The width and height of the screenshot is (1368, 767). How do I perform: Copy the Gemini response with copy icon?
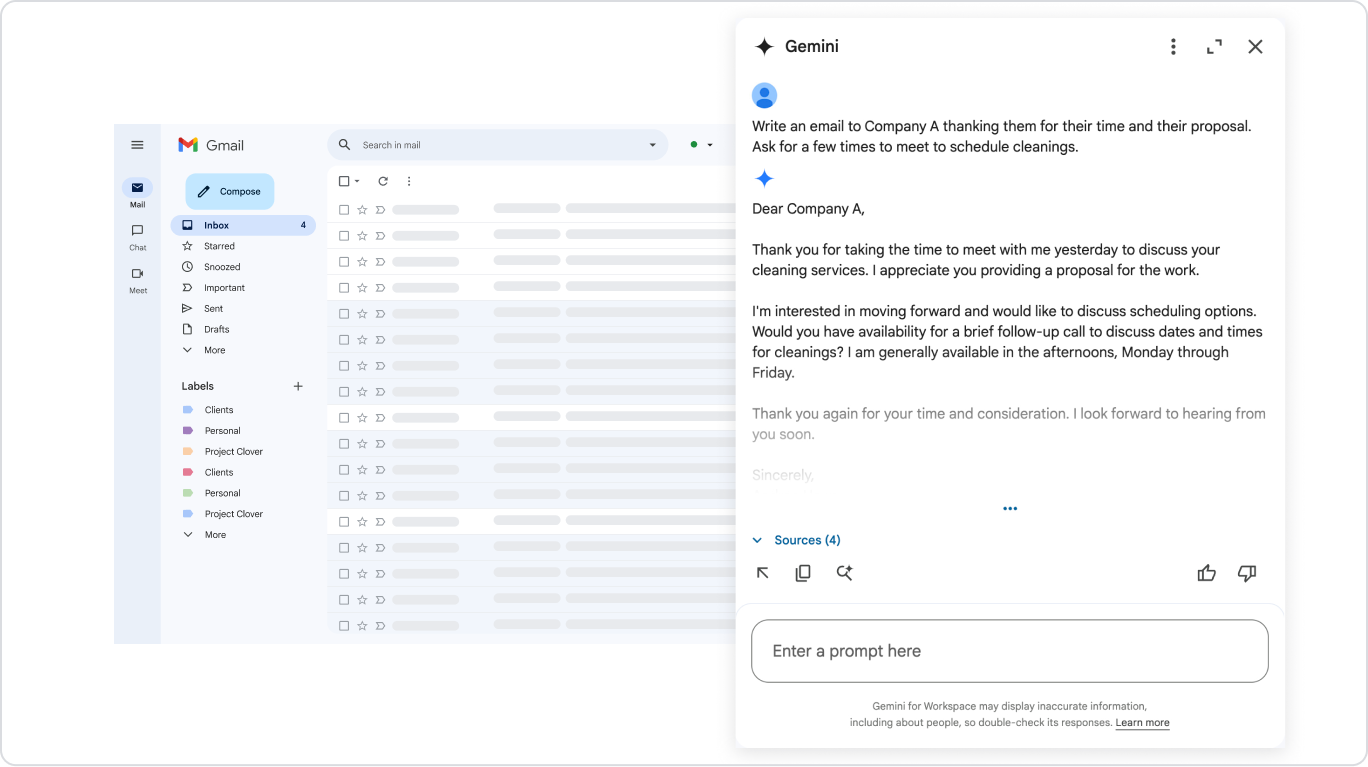[803, 573]
